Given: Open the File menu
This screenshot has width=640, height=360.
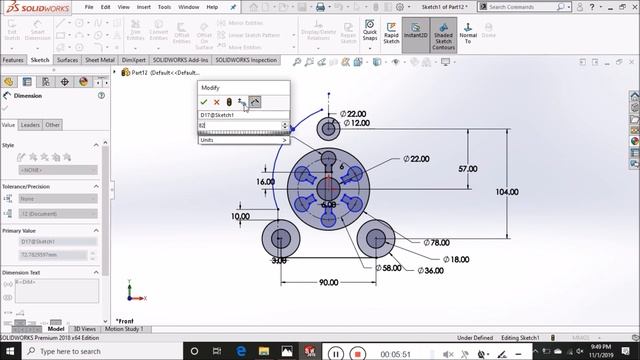Looking at the screenshot, I should [89, 7].
